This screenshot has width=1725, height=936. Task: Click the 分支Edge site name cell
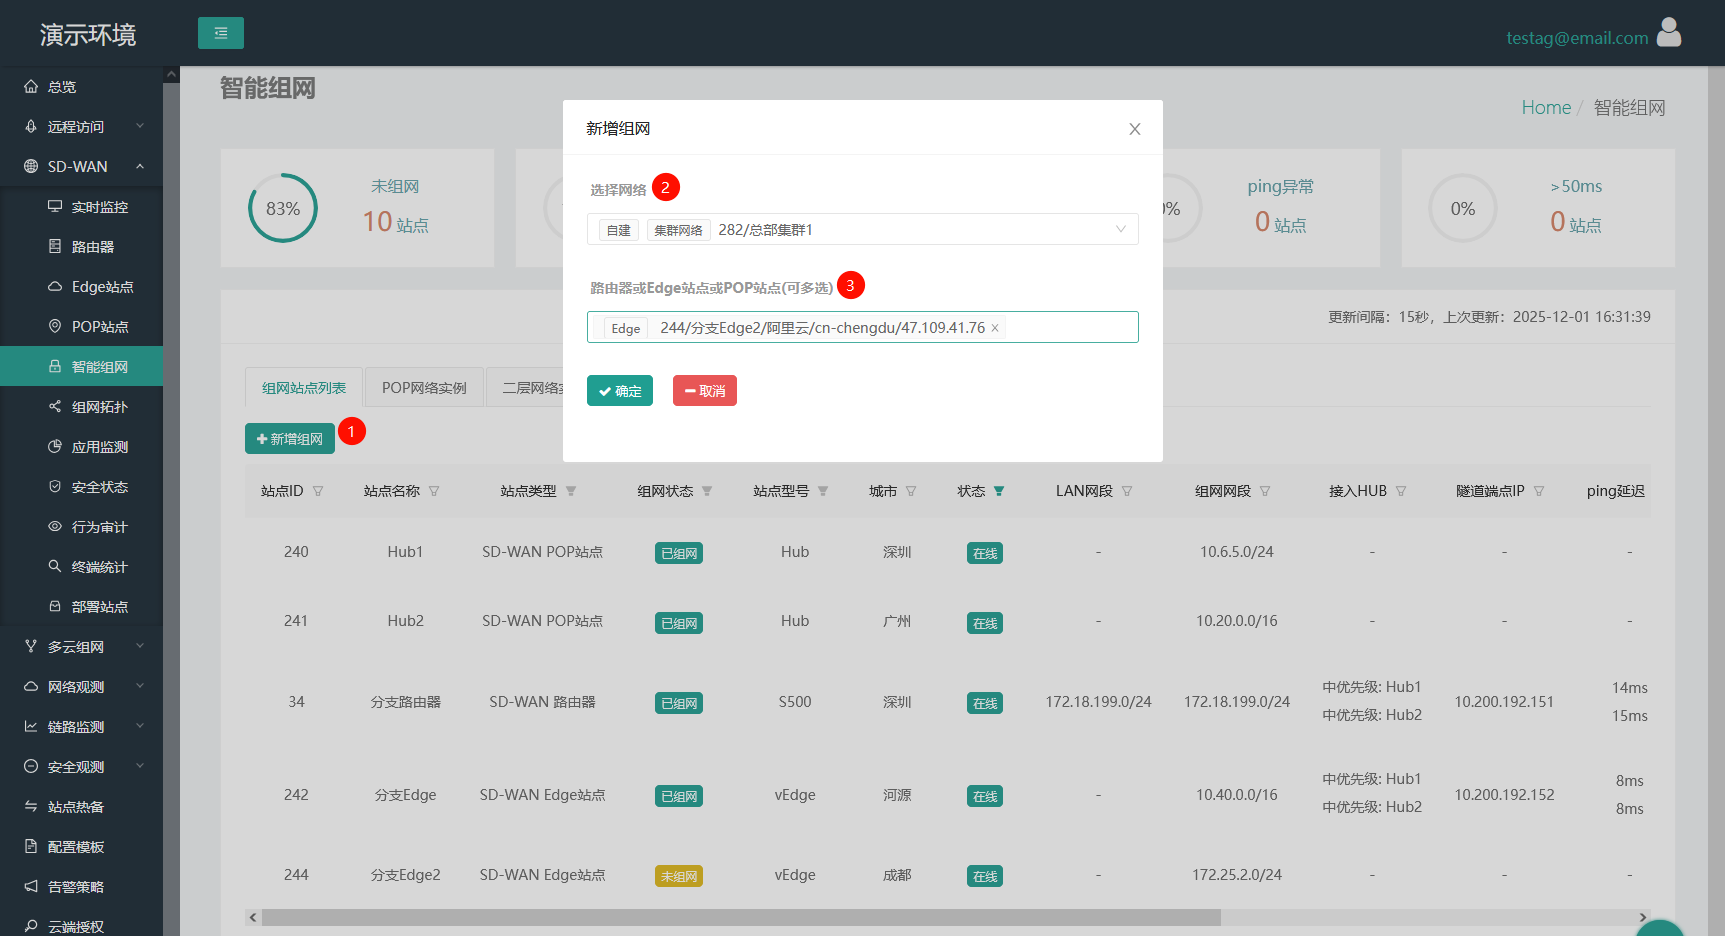click(x=405, y=795)
